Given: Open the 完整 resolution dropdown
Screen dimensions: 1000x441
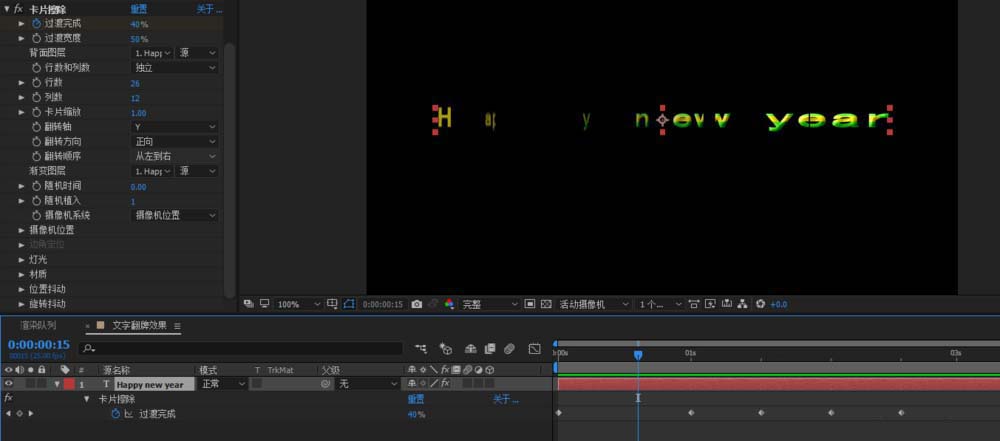Looking at the screenshot, I should [489, 304].
